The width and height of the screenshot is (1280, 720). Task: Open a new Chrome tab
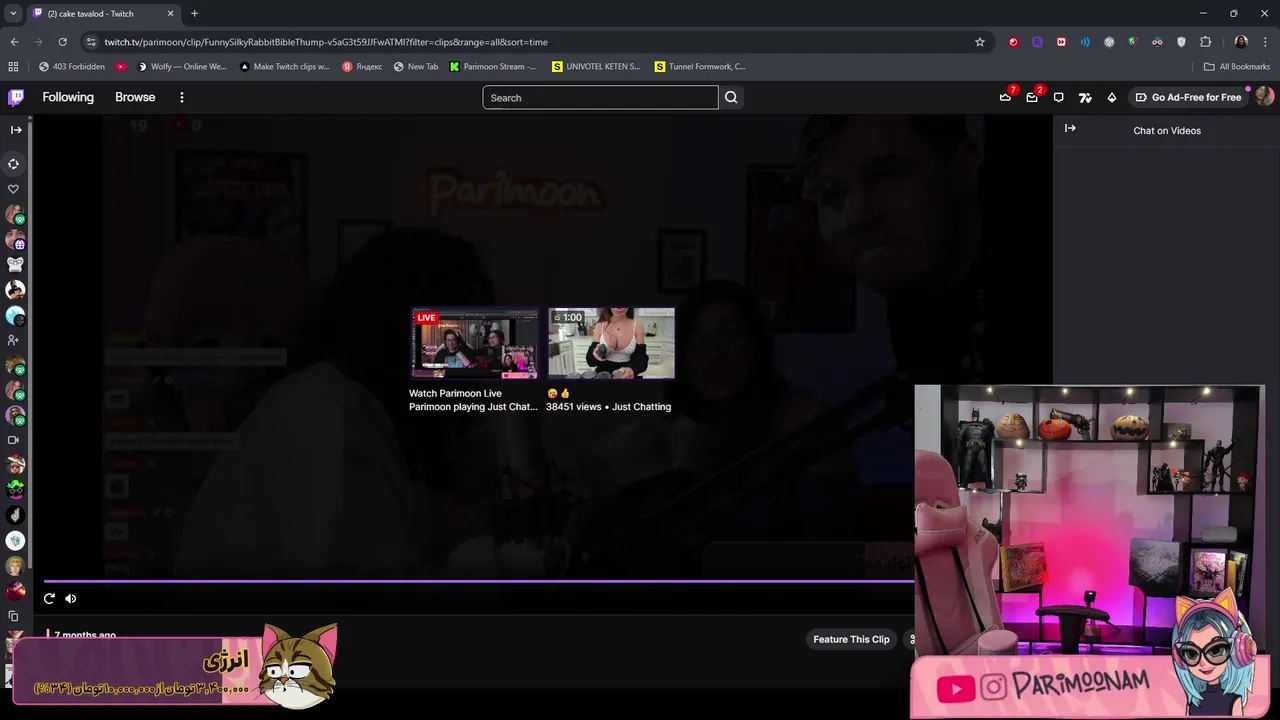(x=194, y=14)
